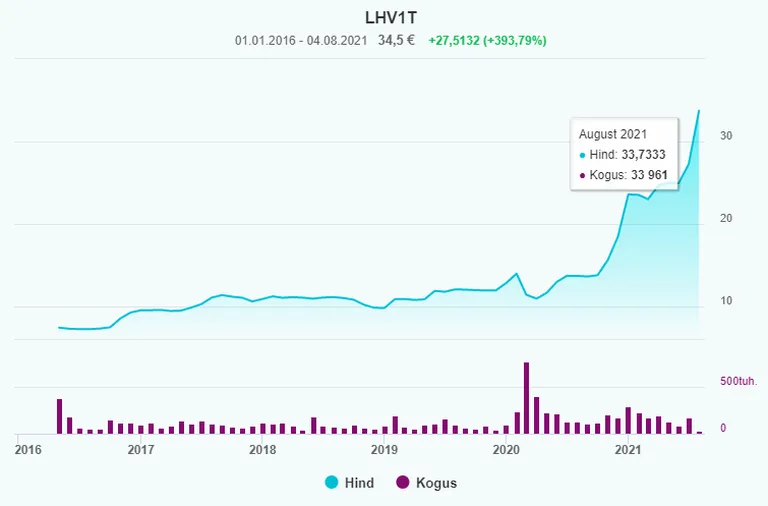Click the cyan Hind legend circle

332,482
